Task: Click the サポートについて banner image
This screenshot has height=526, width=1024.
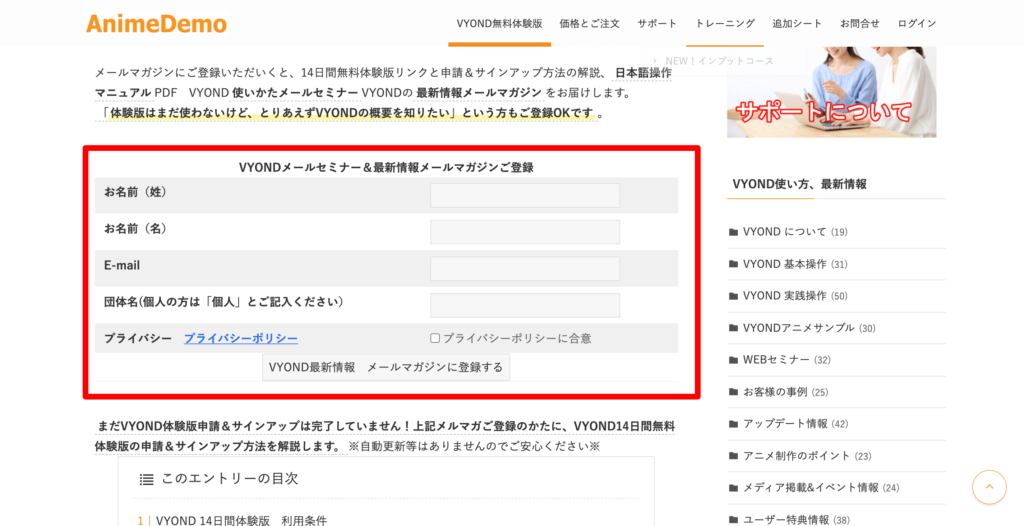Action: click(831, 91)
